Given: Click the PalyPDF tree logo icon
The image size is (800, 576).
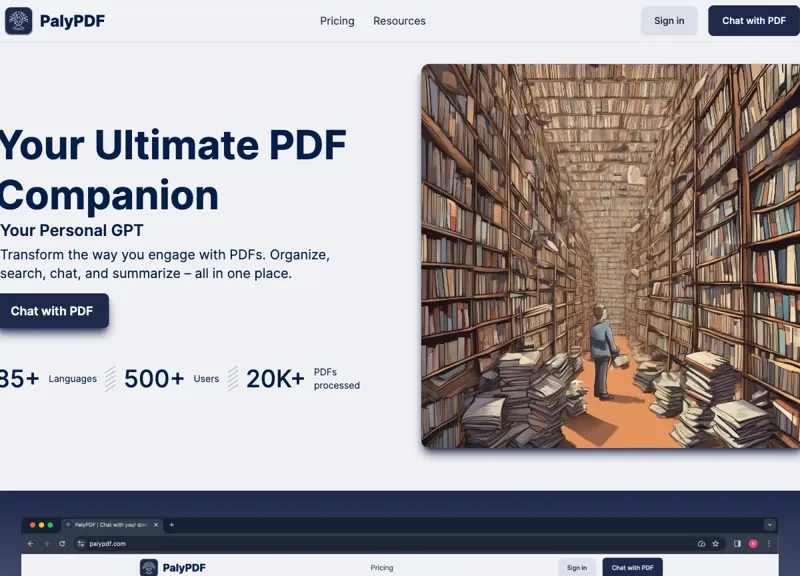Looking at the screenshot, I should (x=18, y=20).
